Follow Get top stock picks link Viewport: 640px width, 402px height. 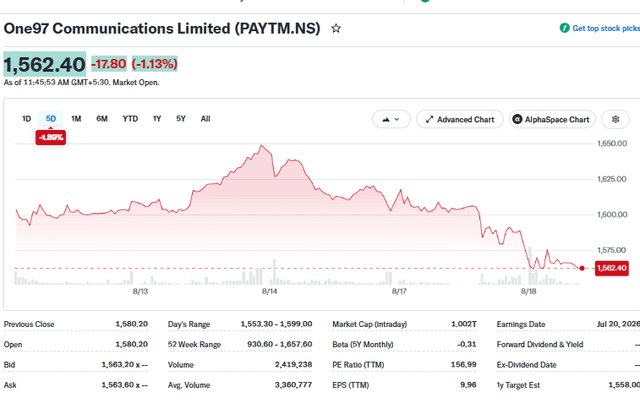(606, 28)
